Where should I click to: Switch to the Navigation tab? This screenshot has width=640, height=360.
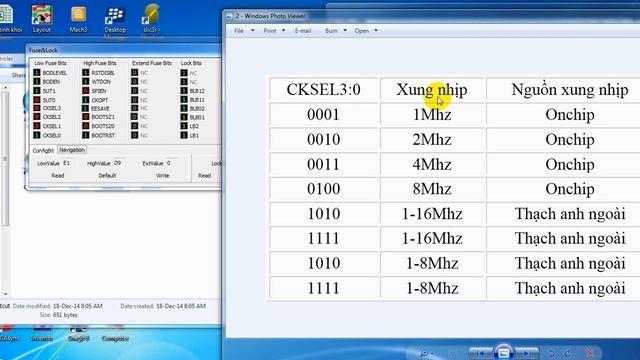pyautogui.click(x=72, y=150)
